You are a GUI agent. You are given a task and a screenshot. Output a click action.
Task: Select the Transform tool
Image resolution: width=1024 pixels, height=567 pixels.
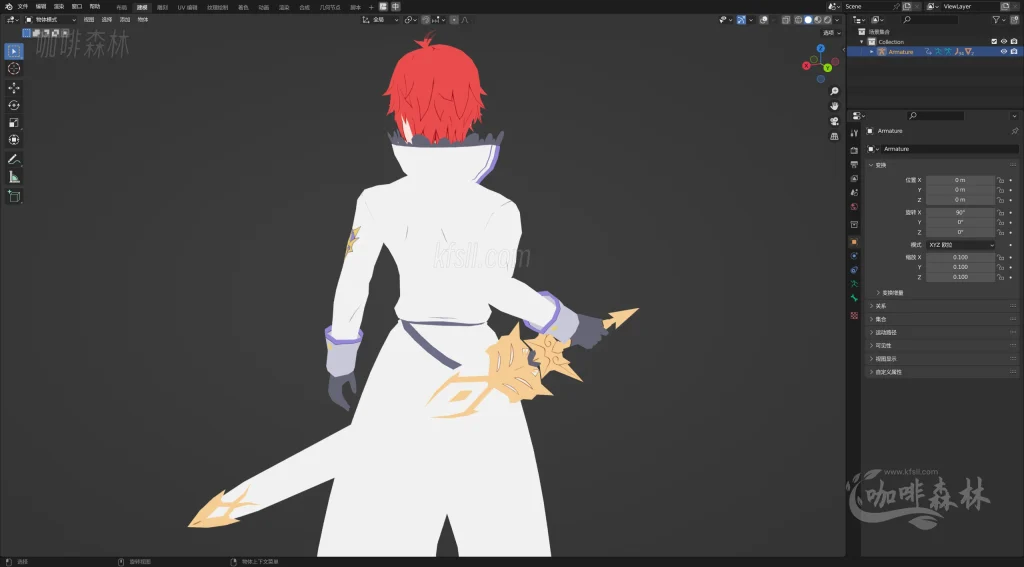click(x=14, y=140)
